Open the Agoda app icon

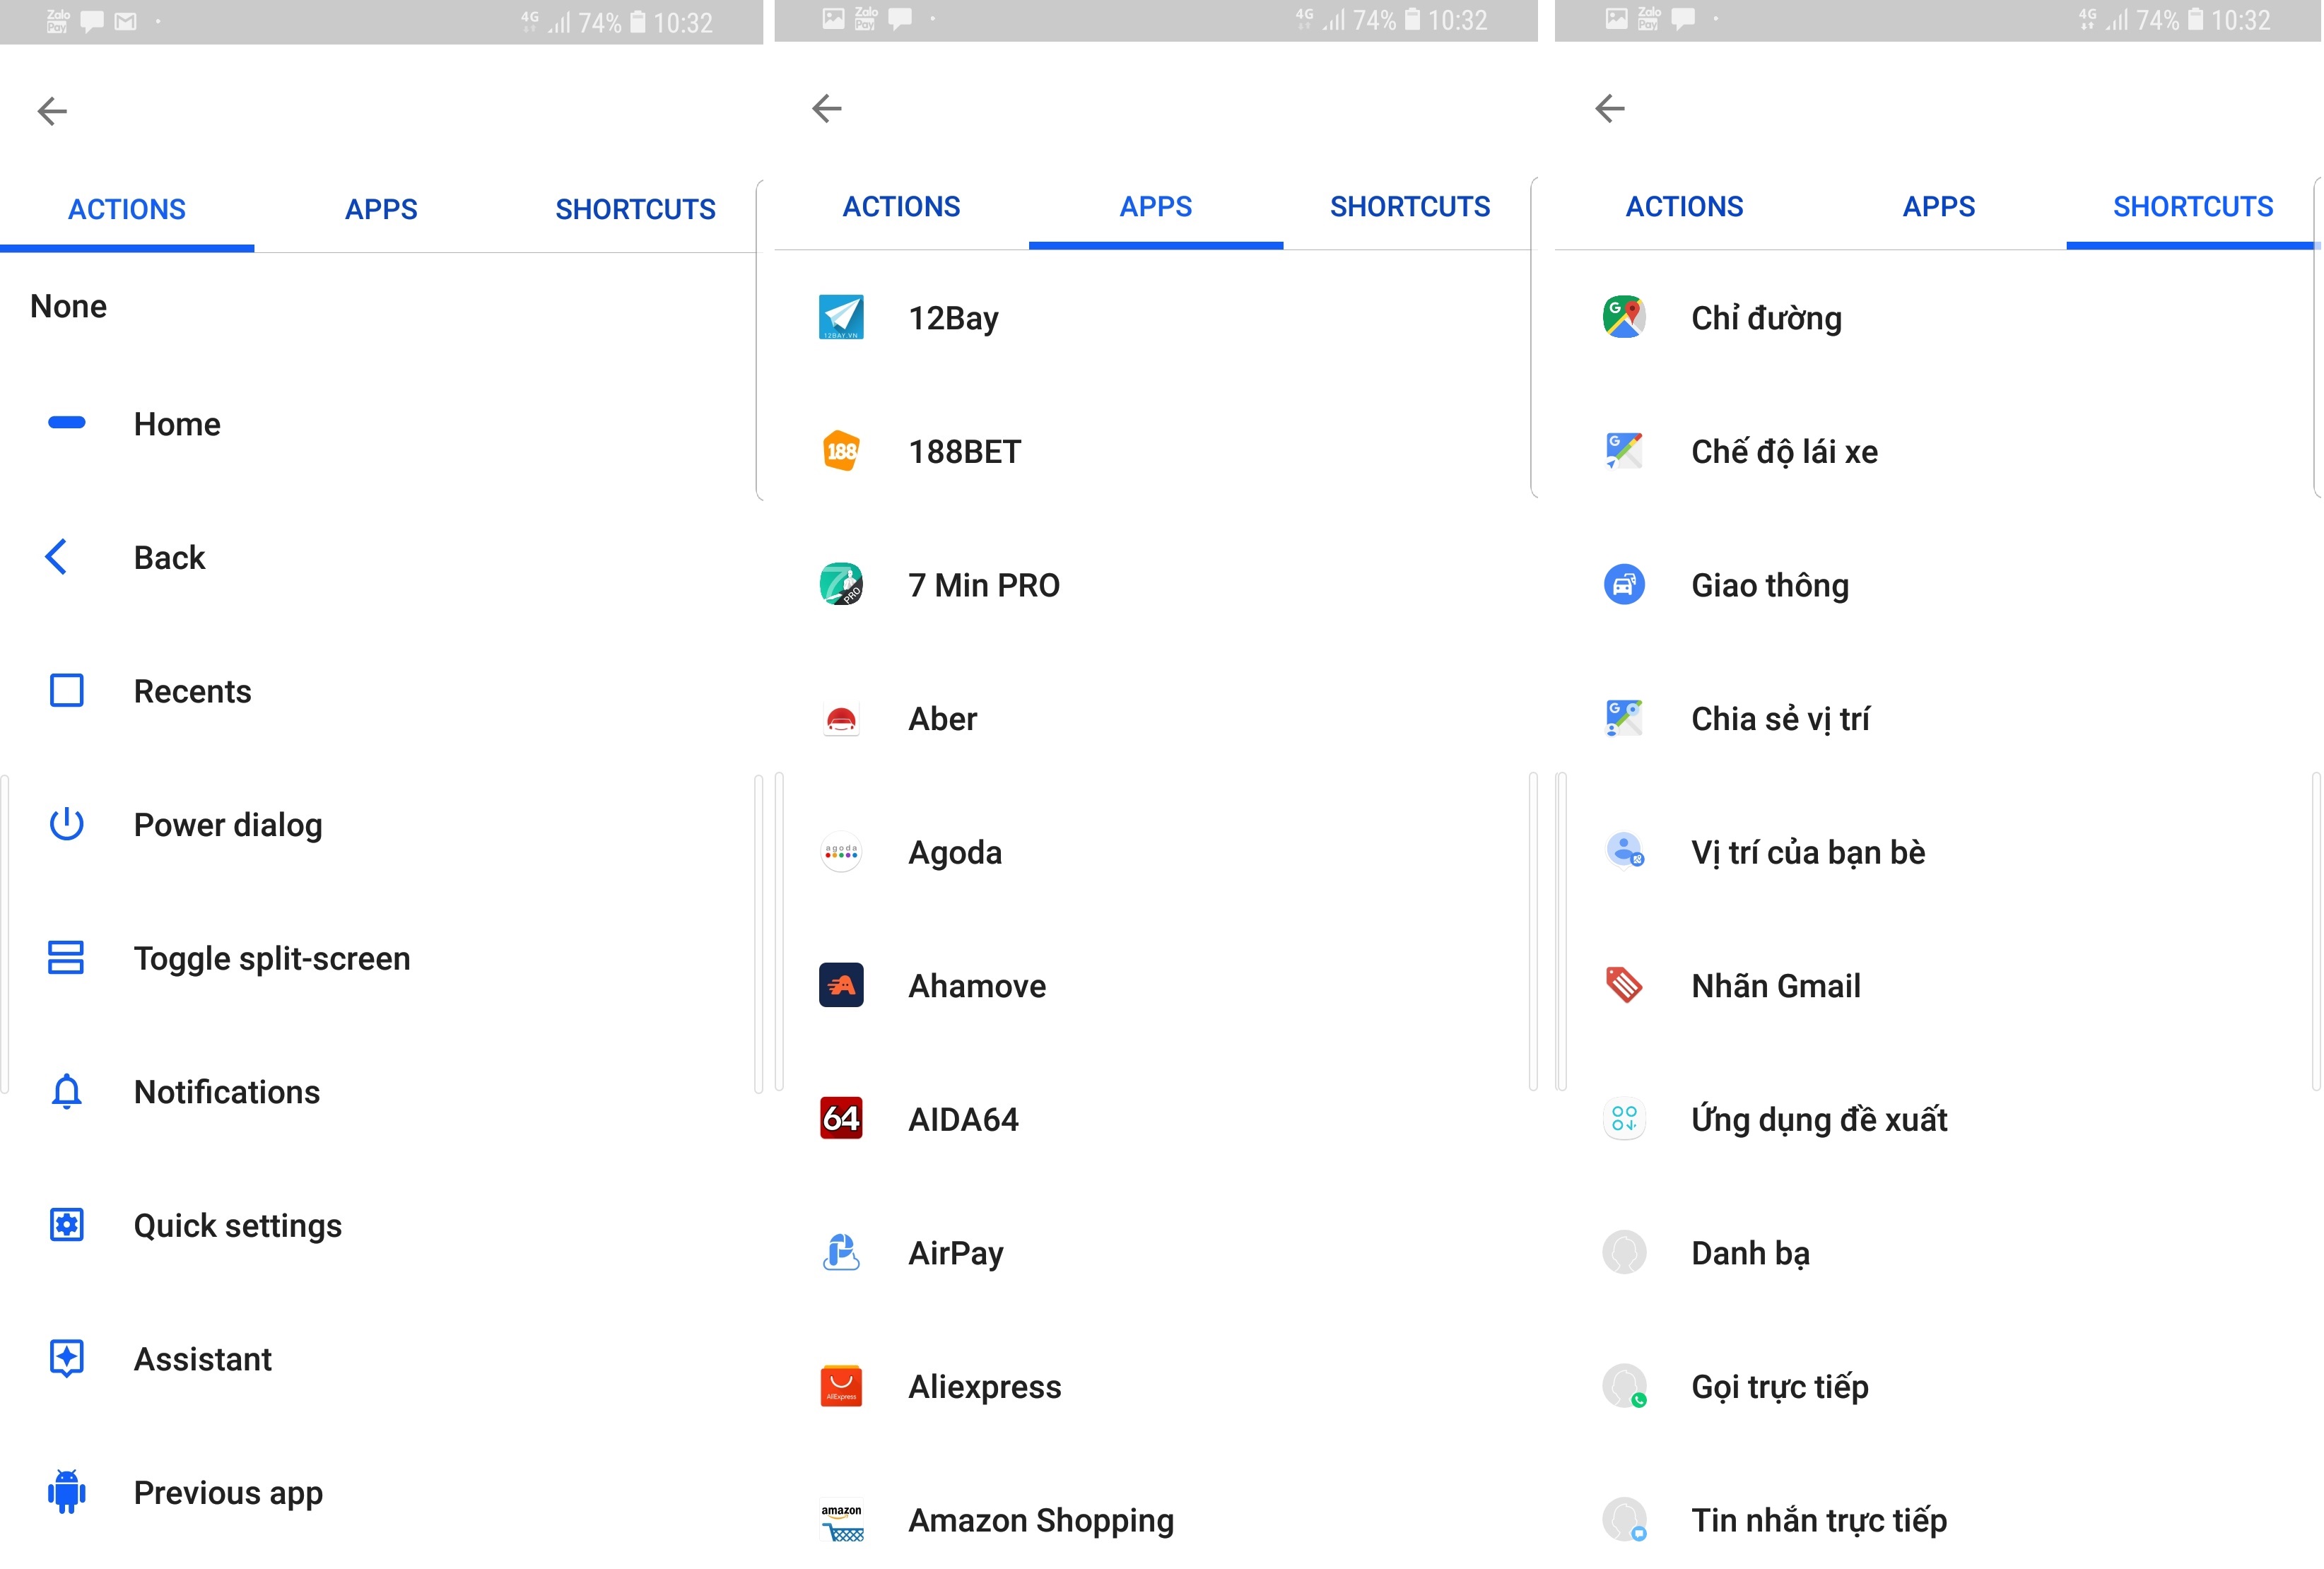(841, 851)
